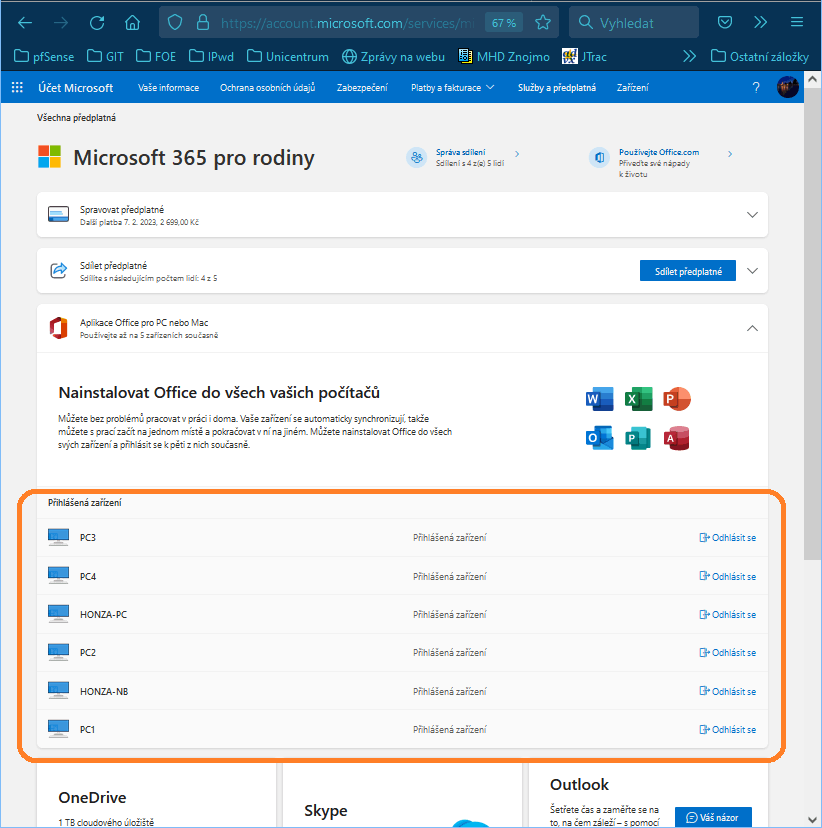Click the scrollbar down arrow
Viewport: 822px width, 828px height.
812,820
